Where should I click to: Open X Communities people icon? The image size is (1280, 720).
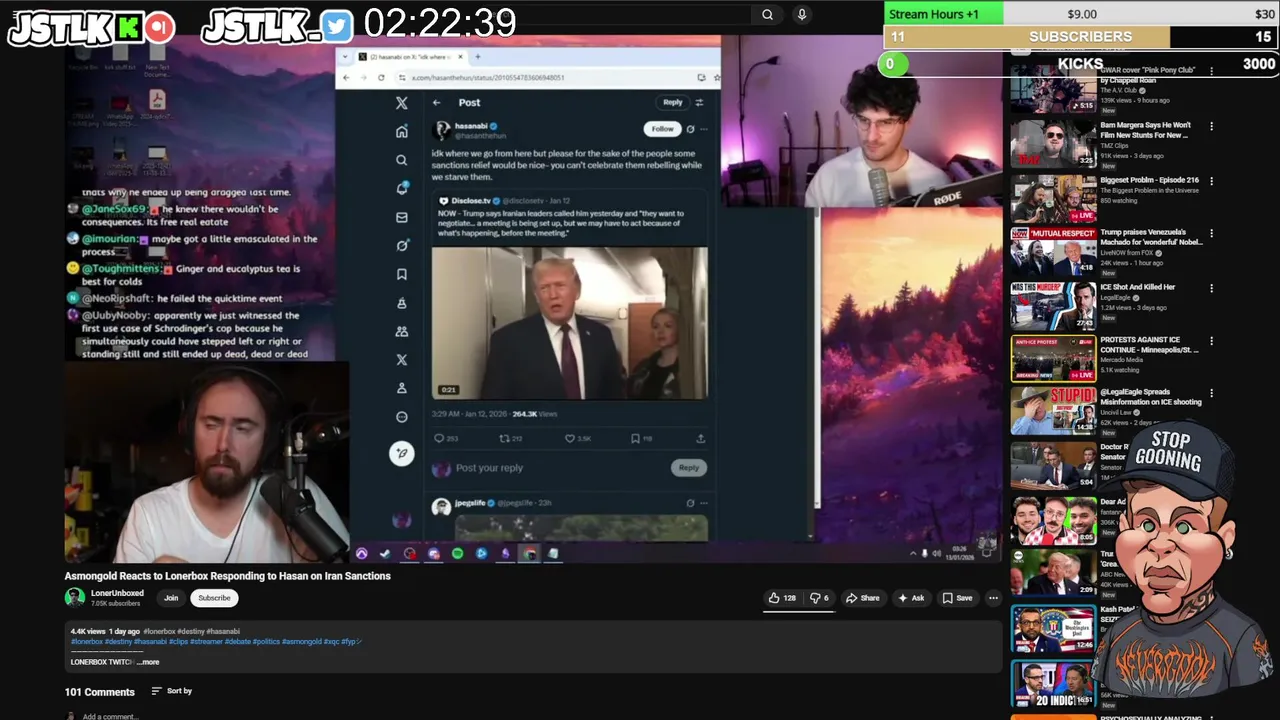click(402, 331)
